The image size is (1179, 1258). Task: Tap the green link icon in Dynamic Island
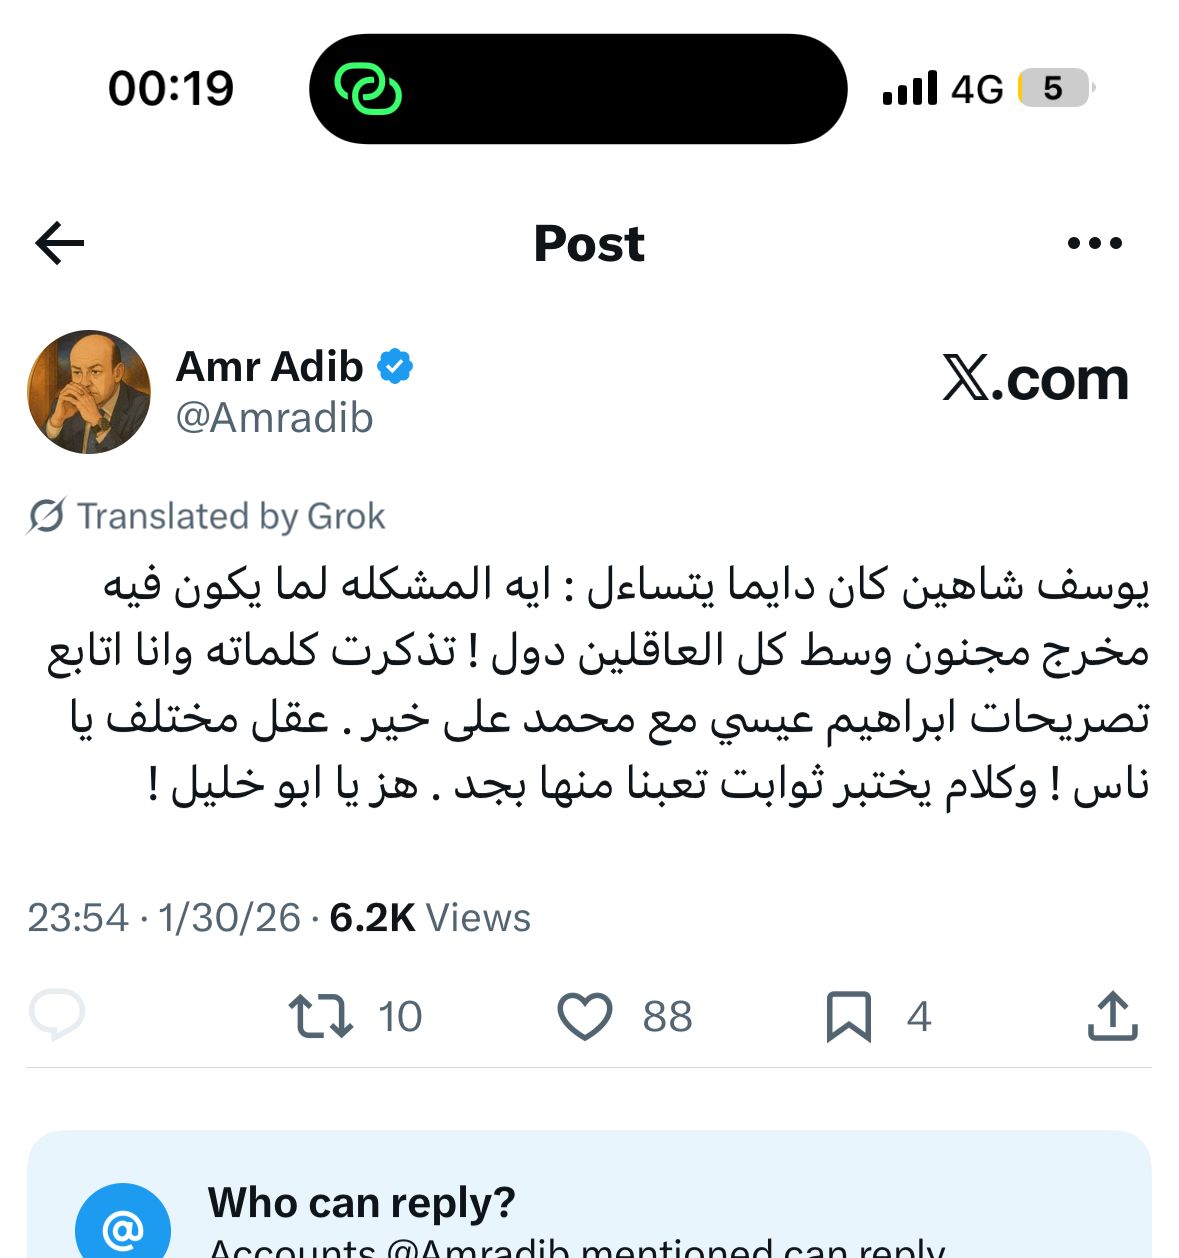[368, 89]
